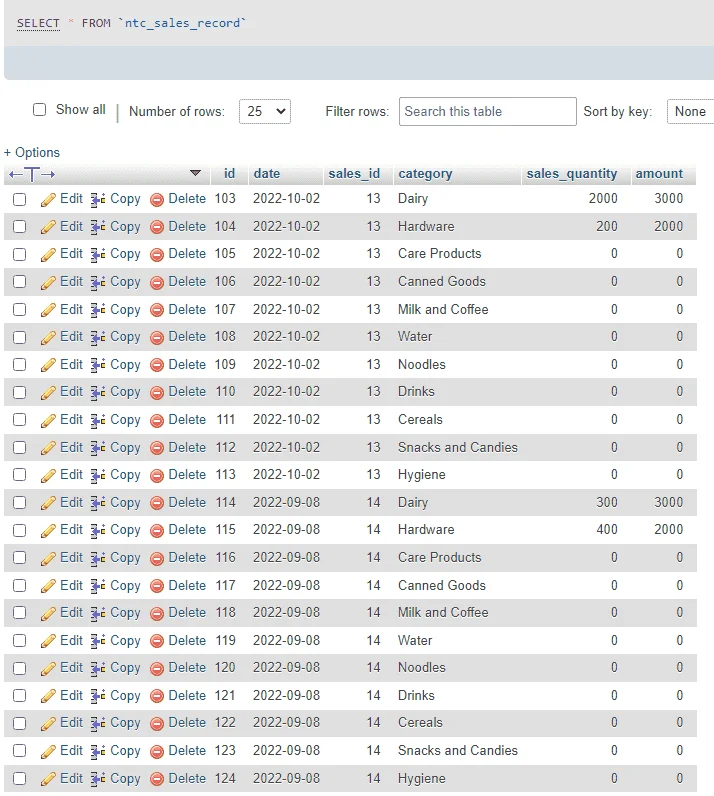Viewport: 714px width, 796px height.
Task: Click the red Delete icon for row 114
Action: pyautogui.click(x=157, y=503)
